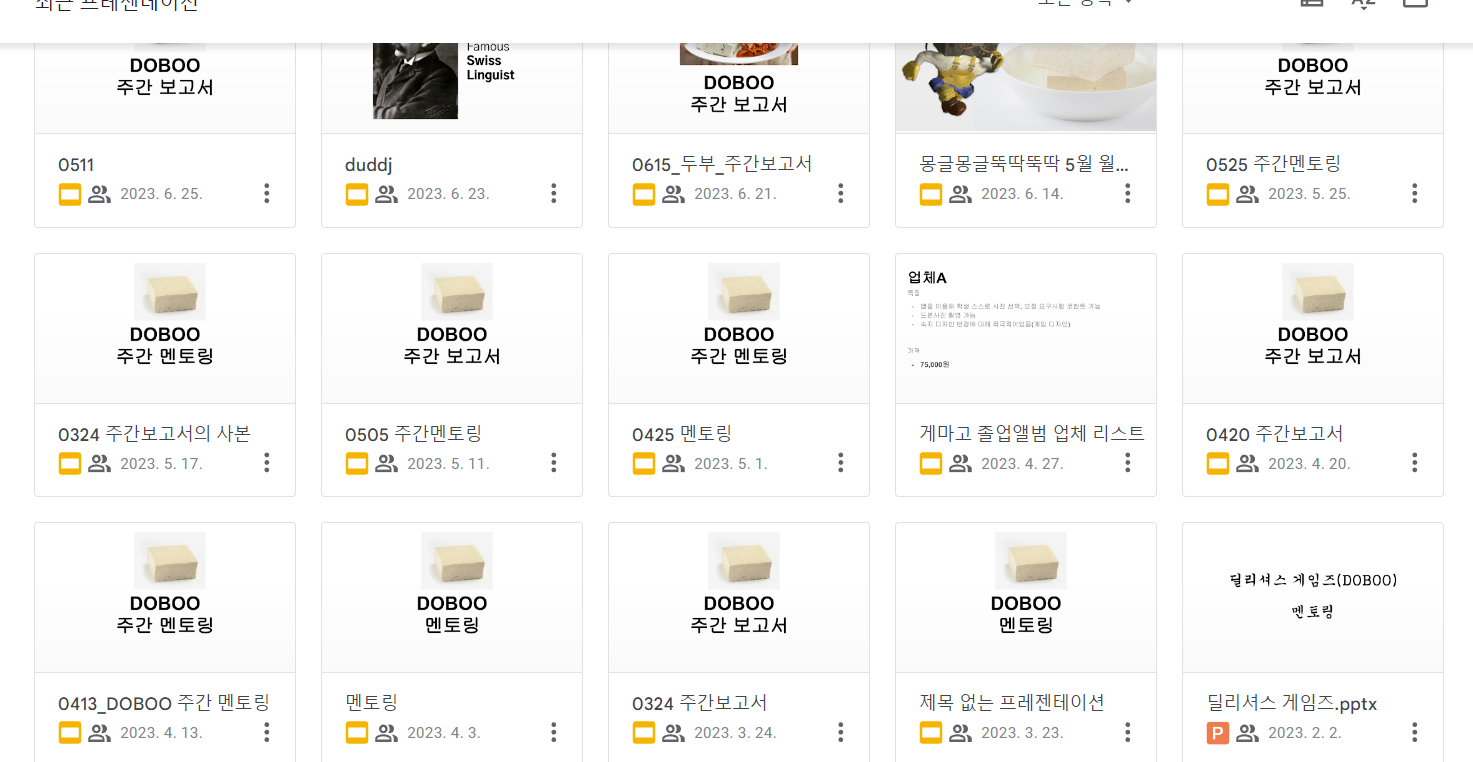Show the options menu for 딜리셔스 게임즈.pptx
Image resolution: width=1473 pixels, height=762 pixels.
point(1414,733)
